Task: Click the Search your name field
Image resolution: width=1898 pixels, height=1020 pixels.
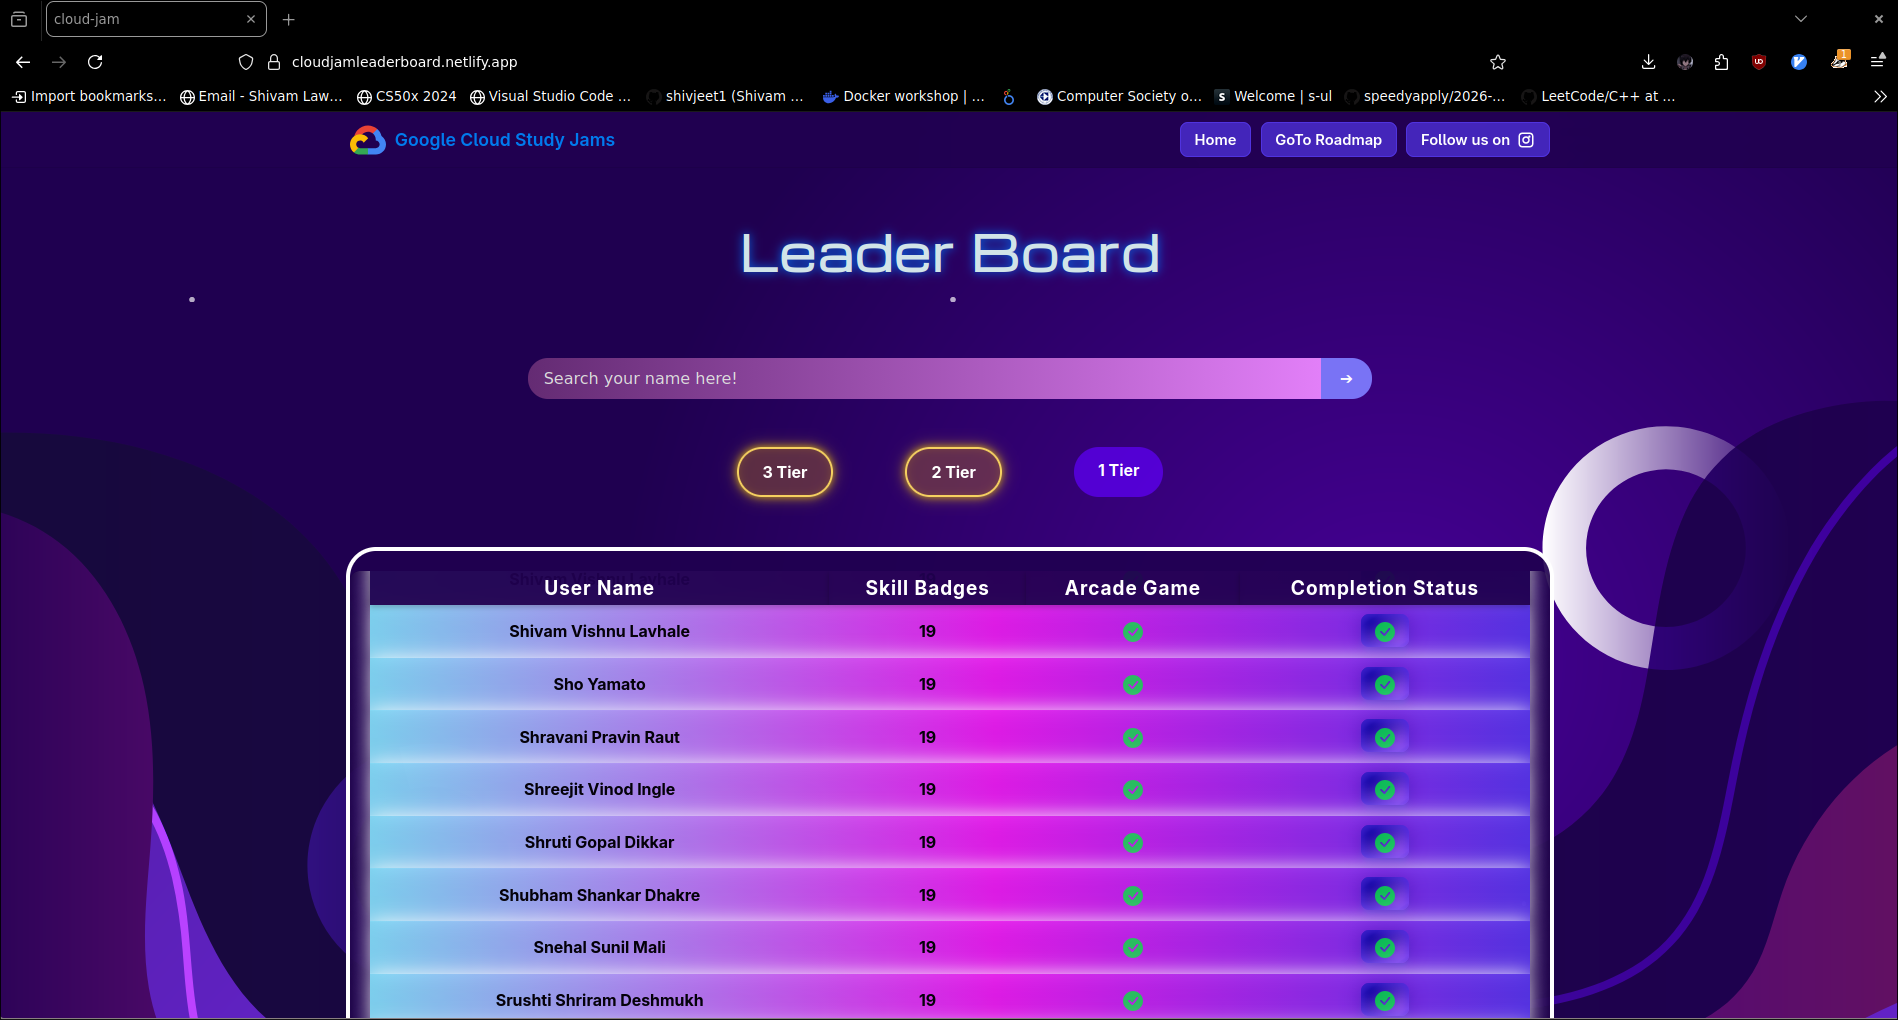Action: [x=924, y=379]
